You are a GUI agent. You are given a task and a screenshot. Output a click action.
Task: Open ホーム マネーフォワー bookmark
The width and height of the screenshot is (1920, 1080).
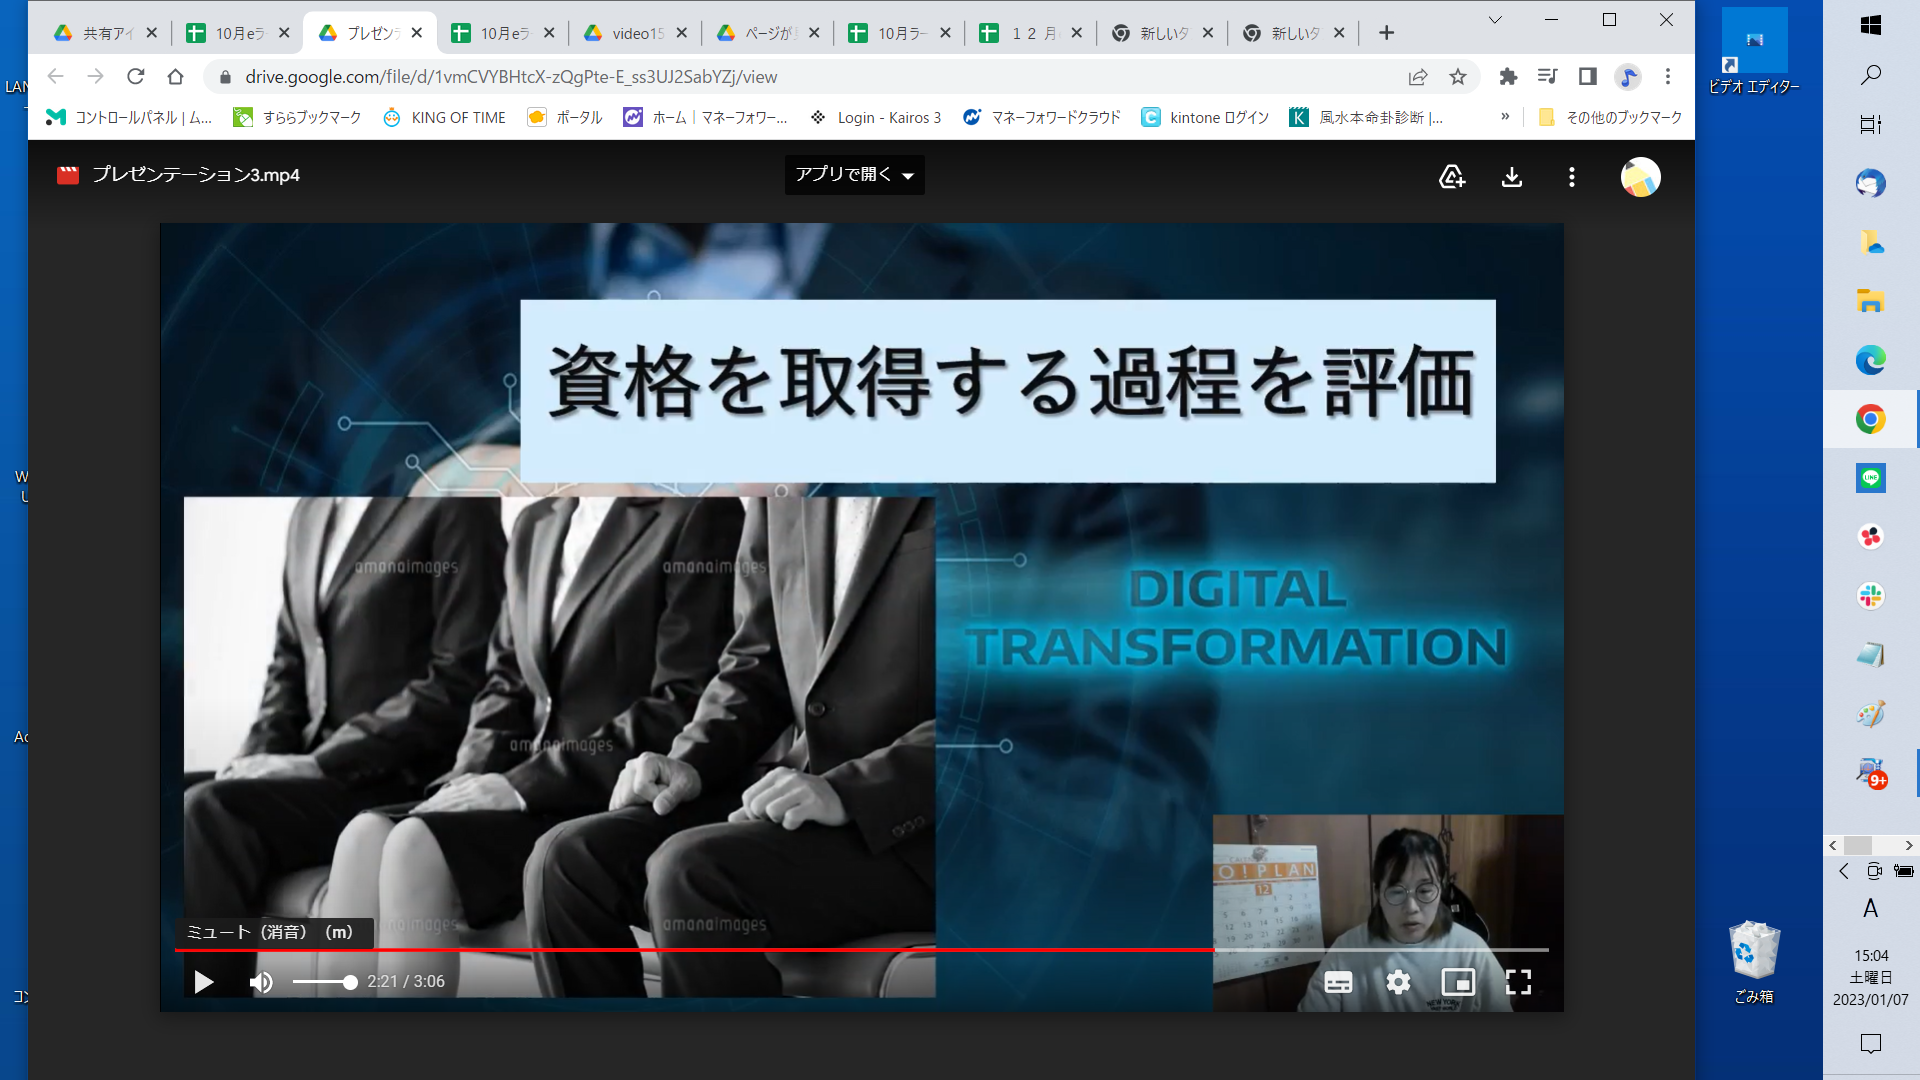coord(705,117)
